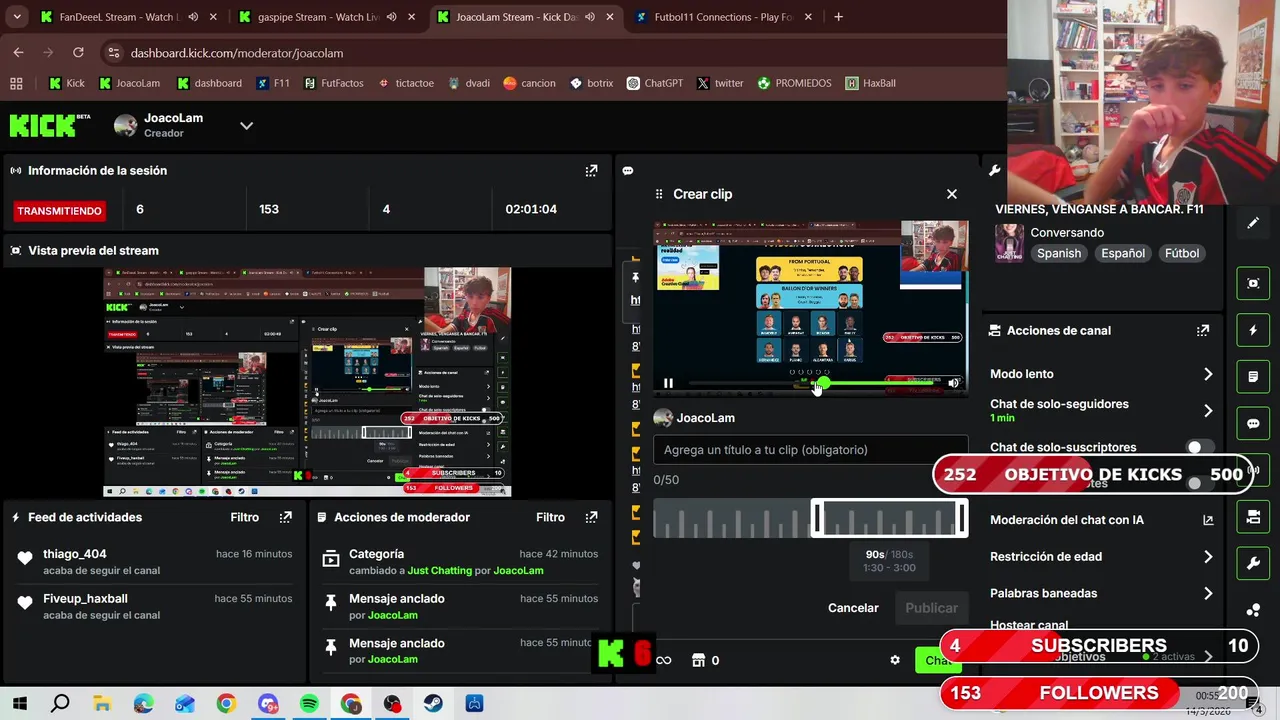Mute the gaspipe Stream tab audio

(x=391, y=17)
